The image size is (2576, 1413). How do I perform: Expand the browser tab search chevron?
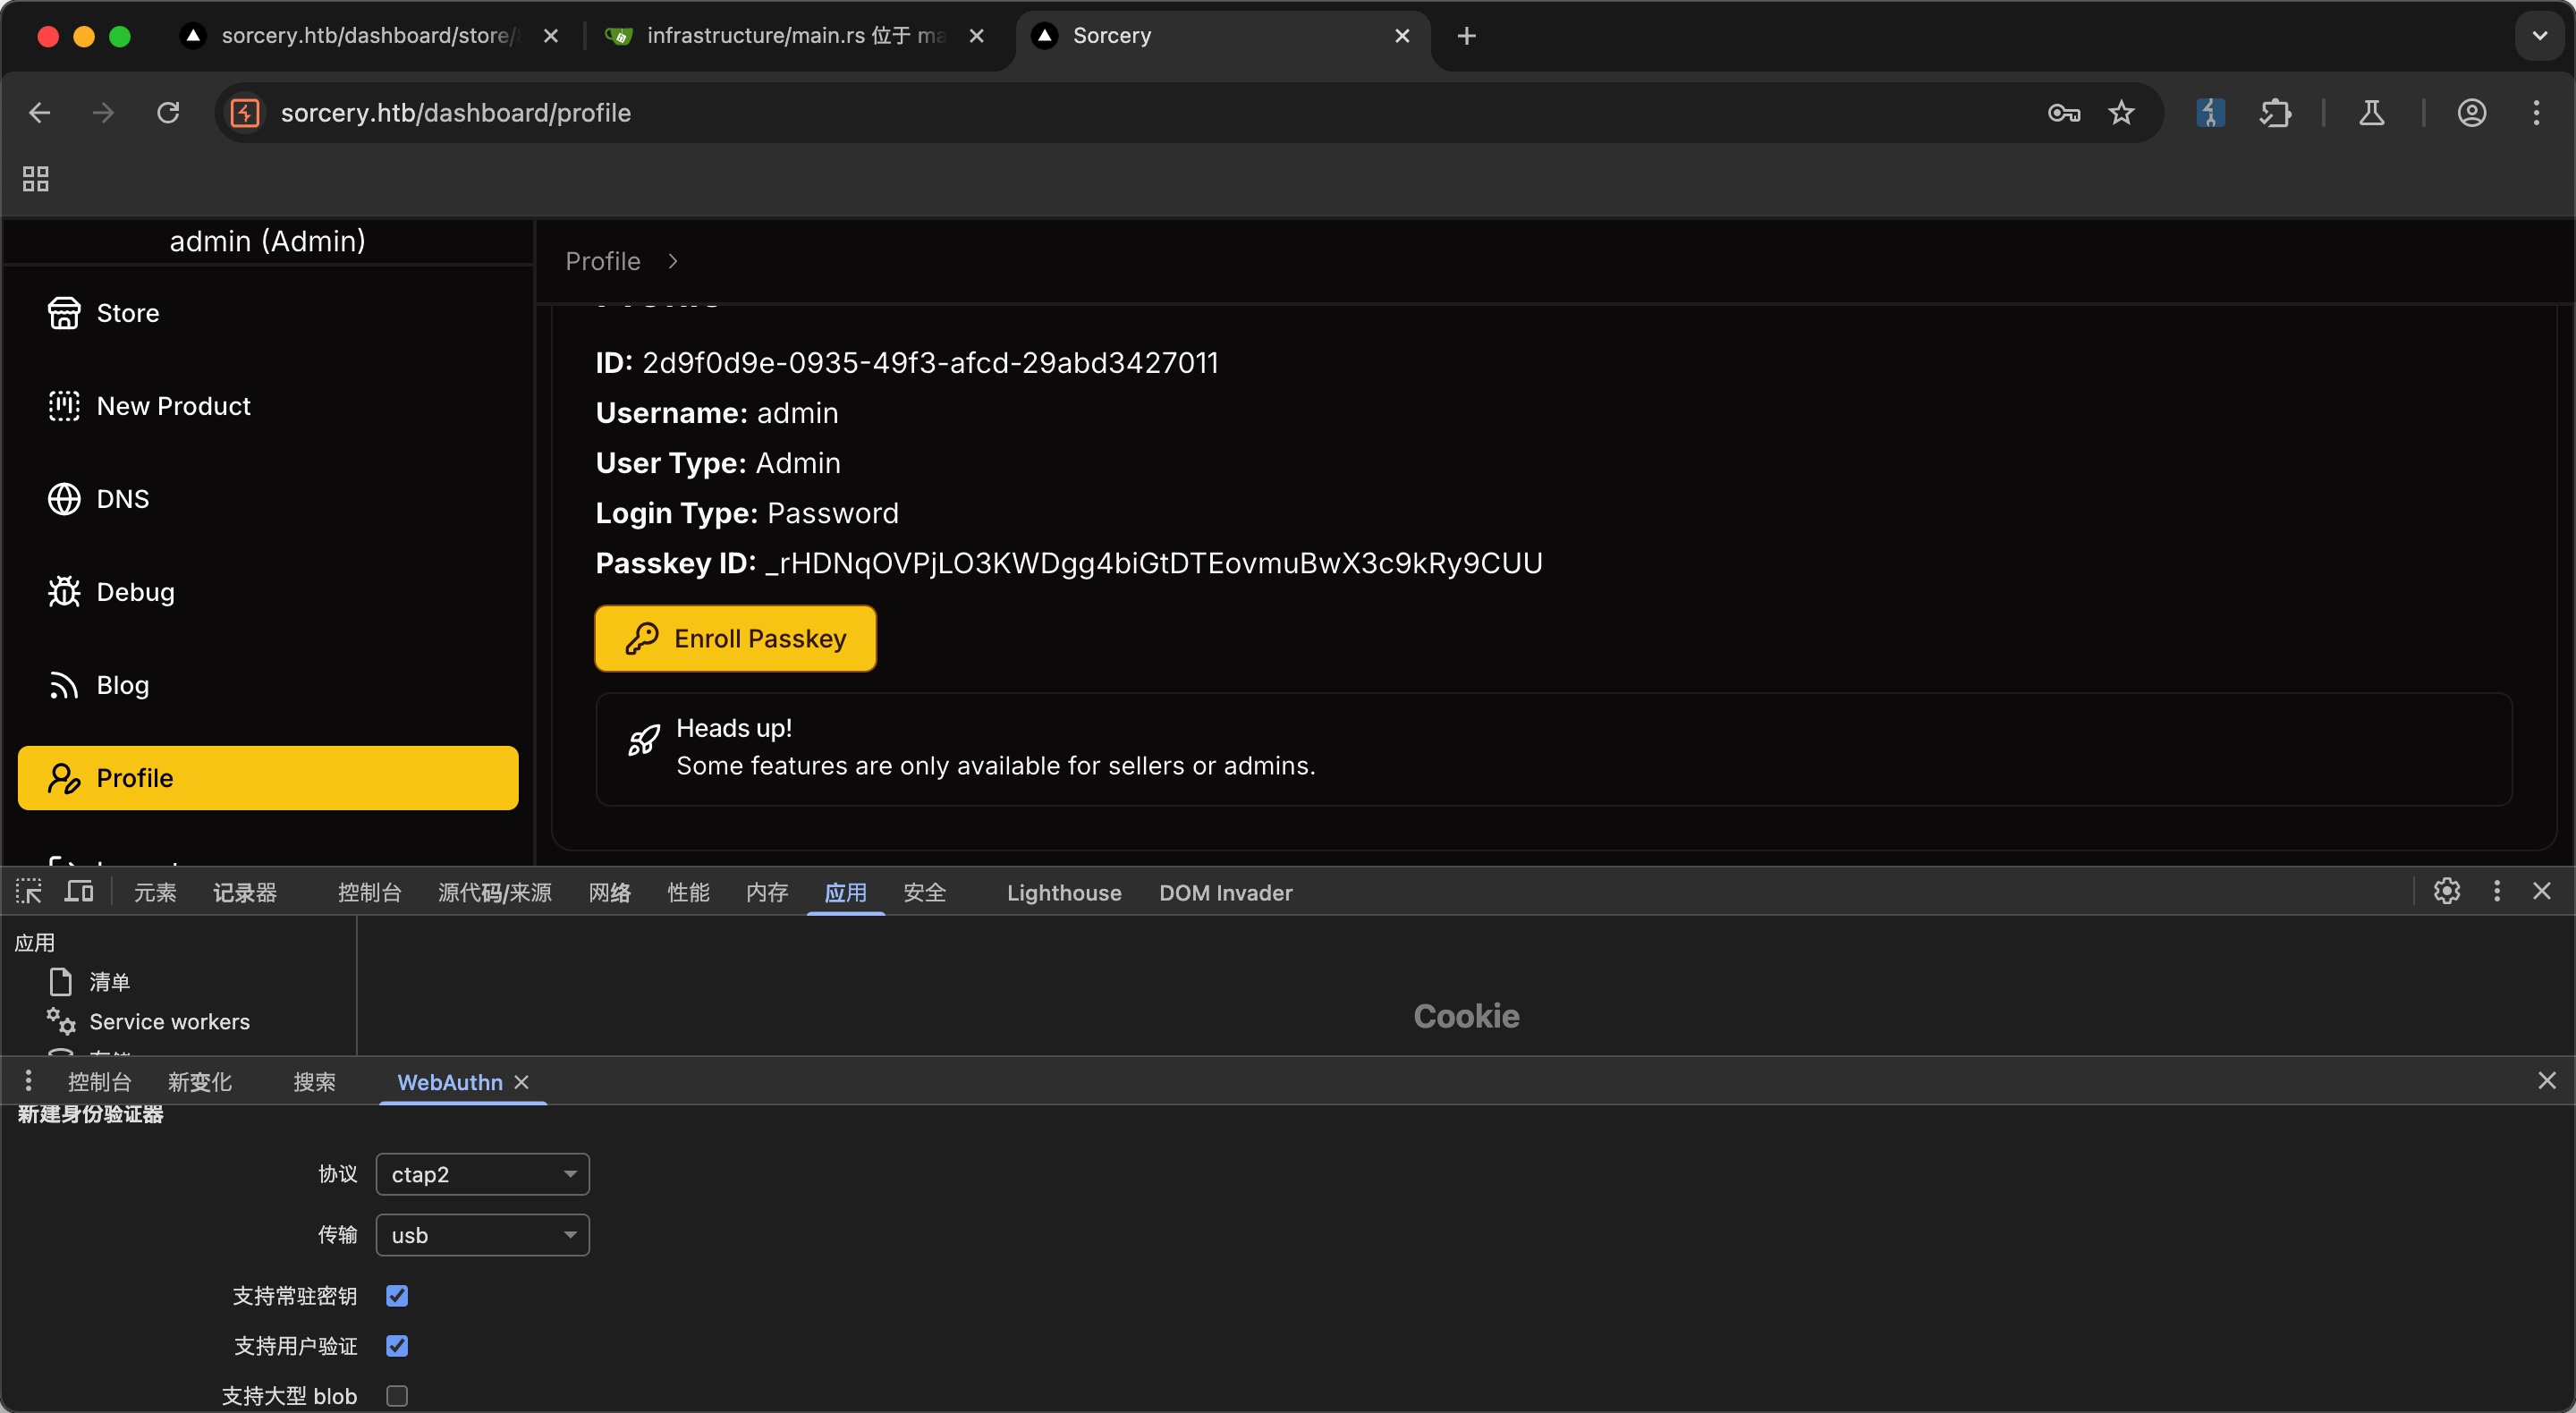tap(2539, 36)
